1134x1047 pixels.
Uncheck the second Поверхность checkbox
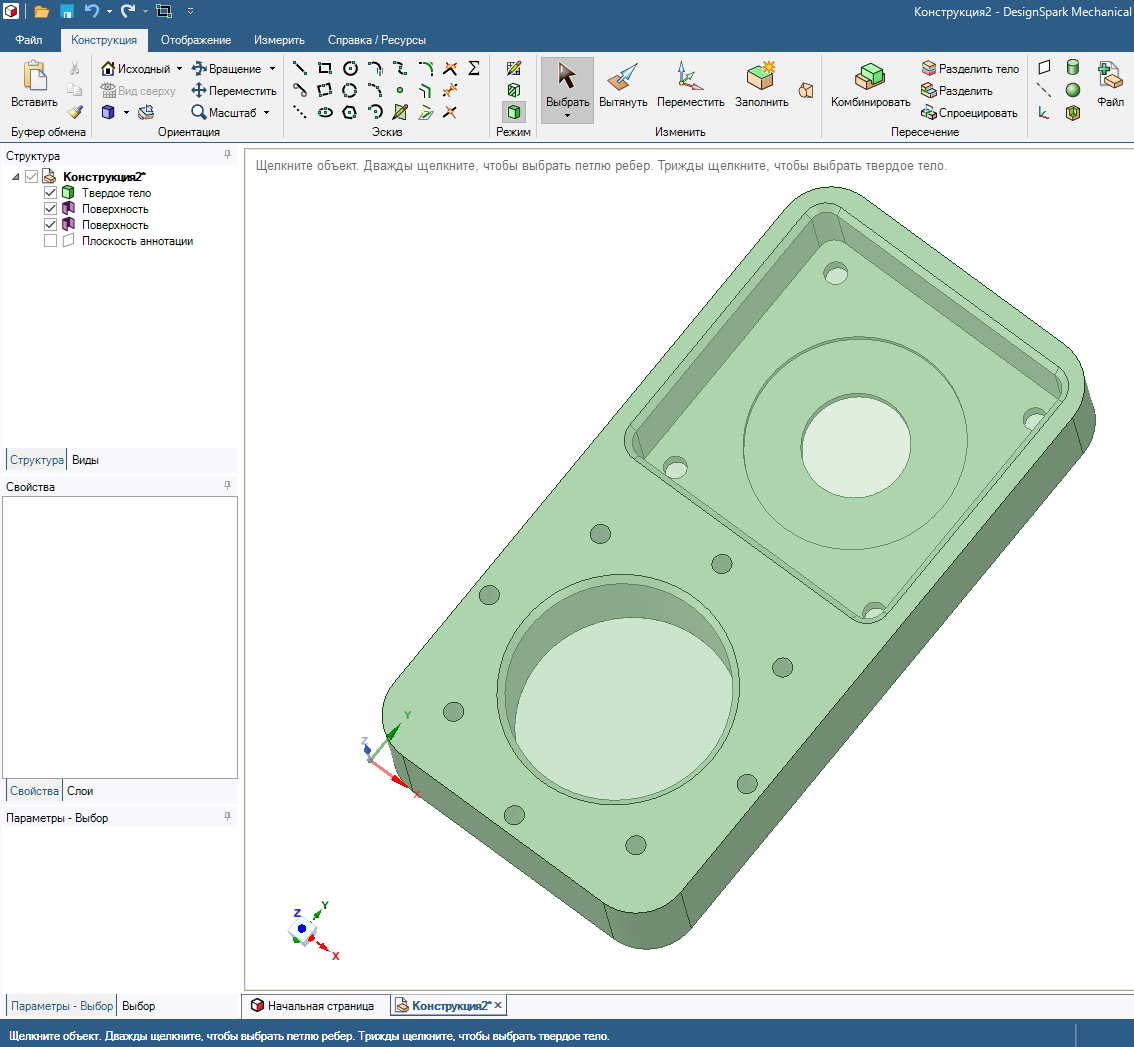(x=50, y=224)
